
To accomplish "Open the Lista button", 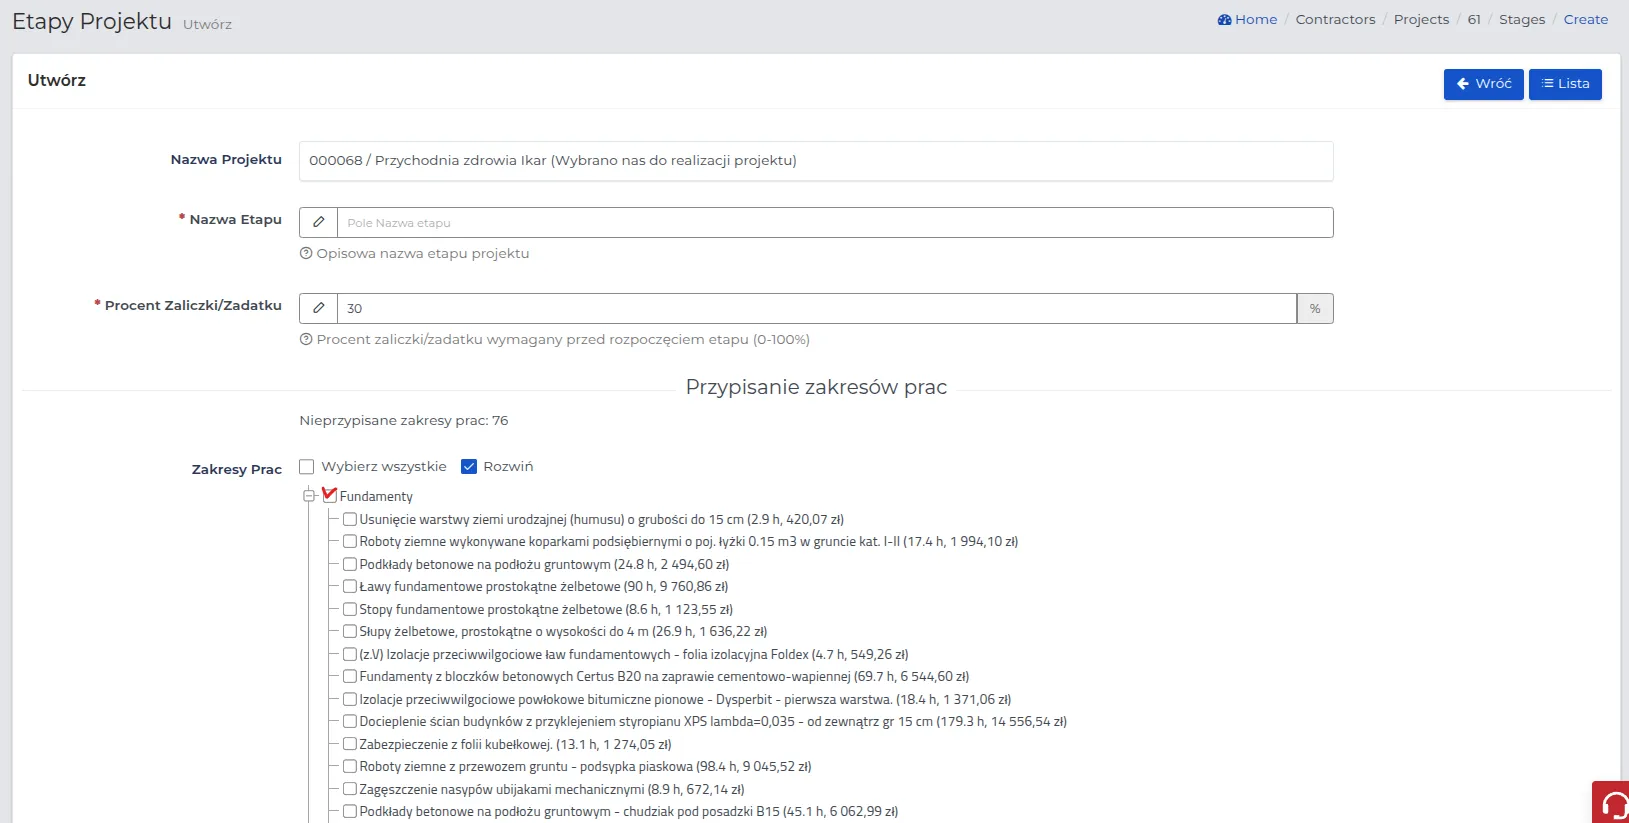I will click(1564, 84).
